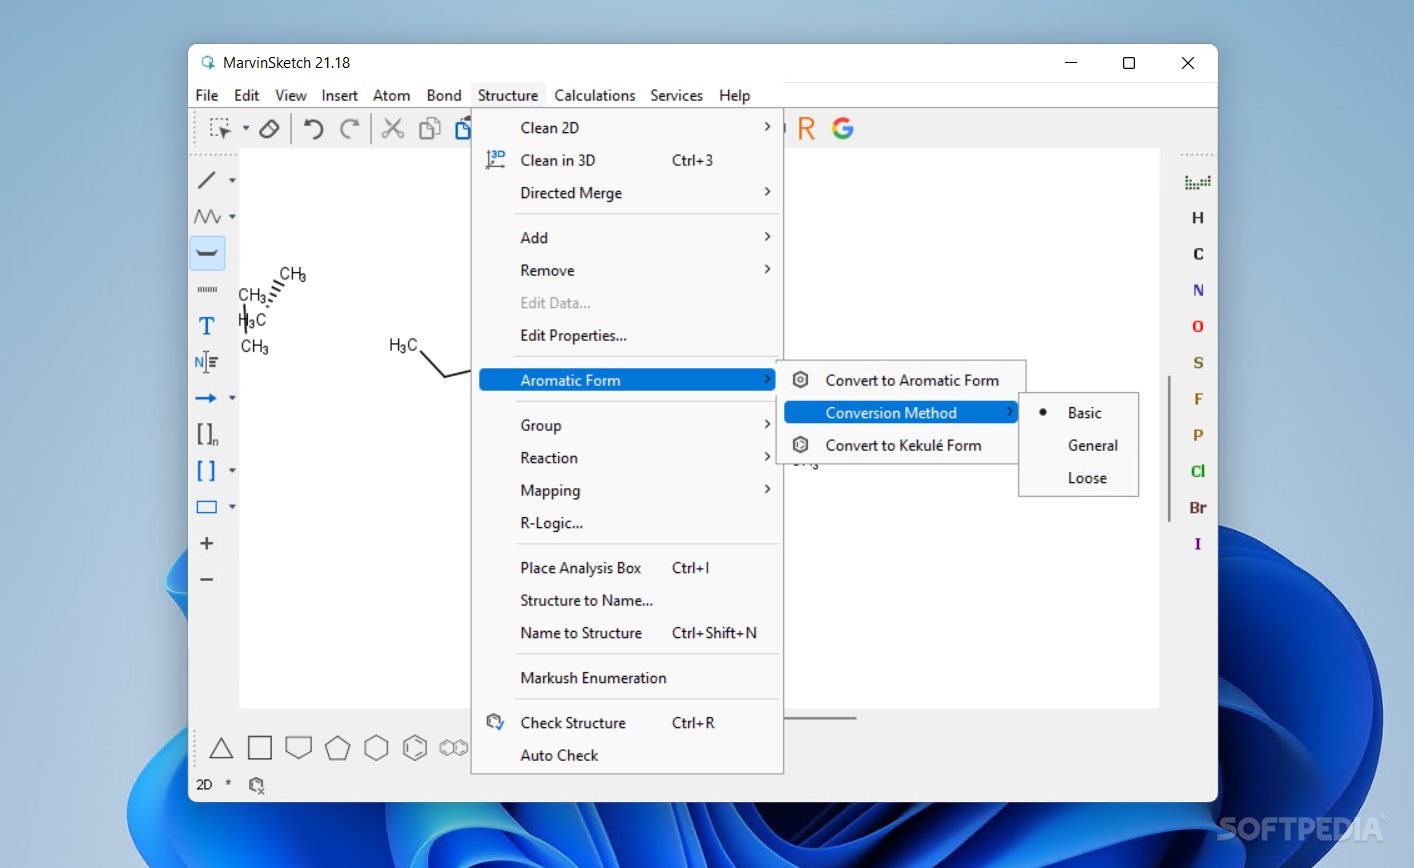Choose Basic conversion method

1078,413
